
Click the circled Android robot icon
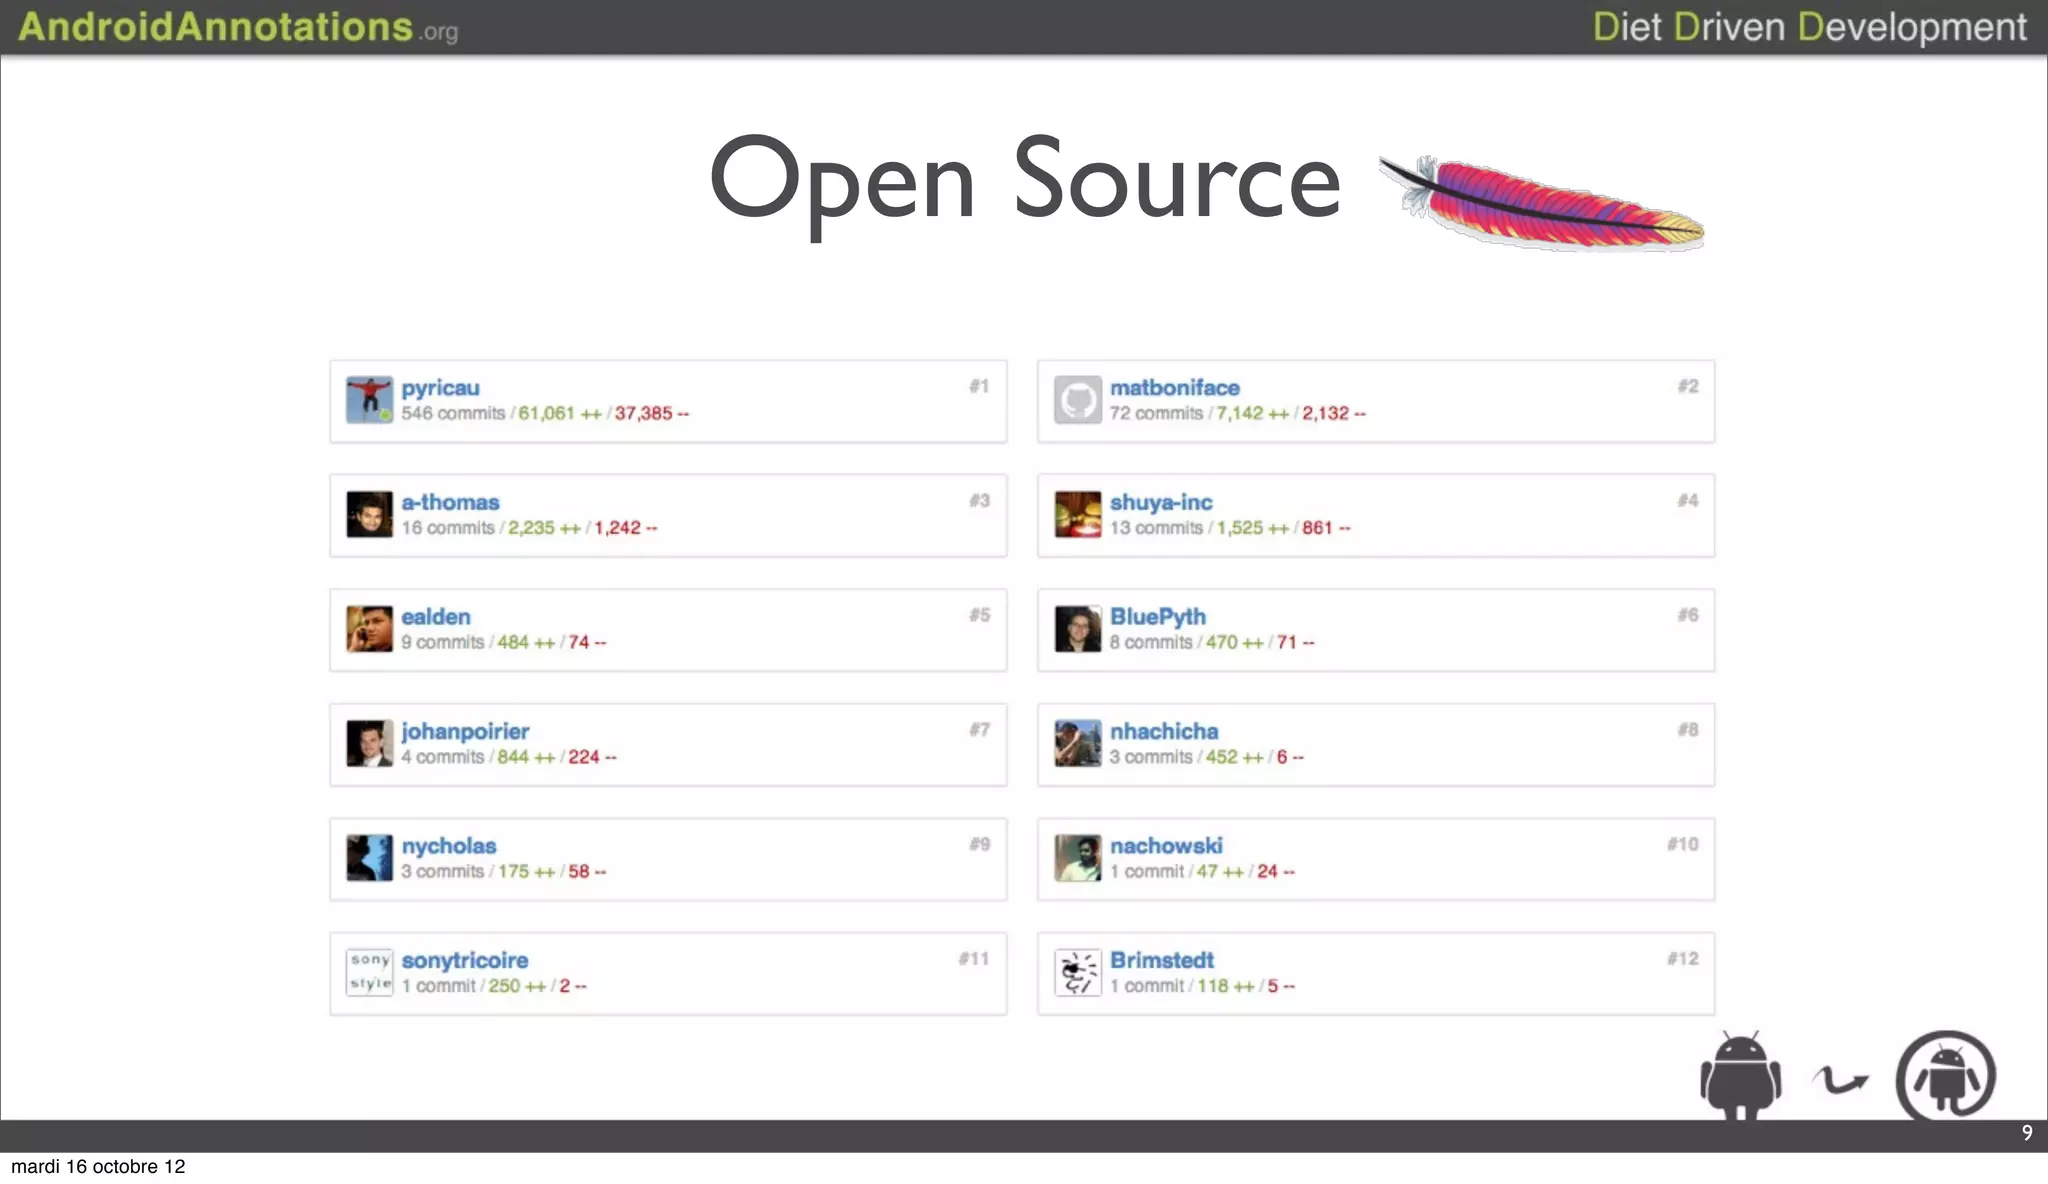(x=1946, y=1075)
